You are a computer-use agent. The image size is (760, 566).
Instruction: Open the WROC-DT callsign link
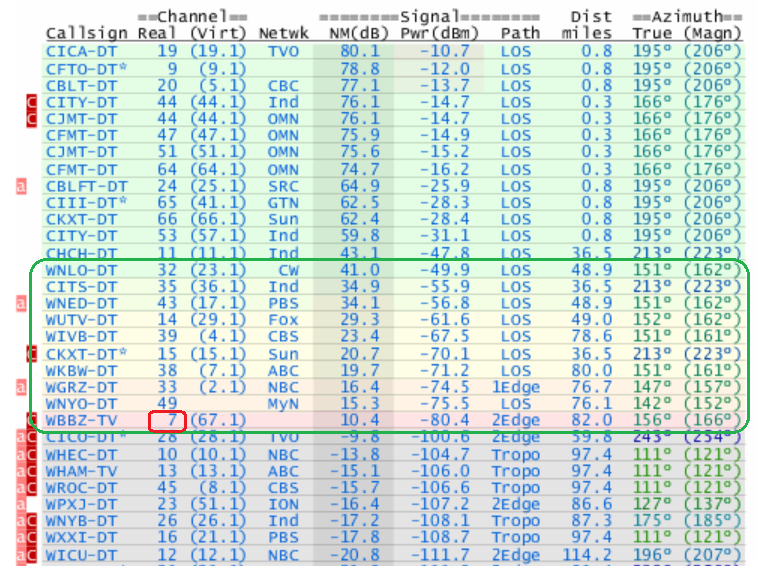81,487
